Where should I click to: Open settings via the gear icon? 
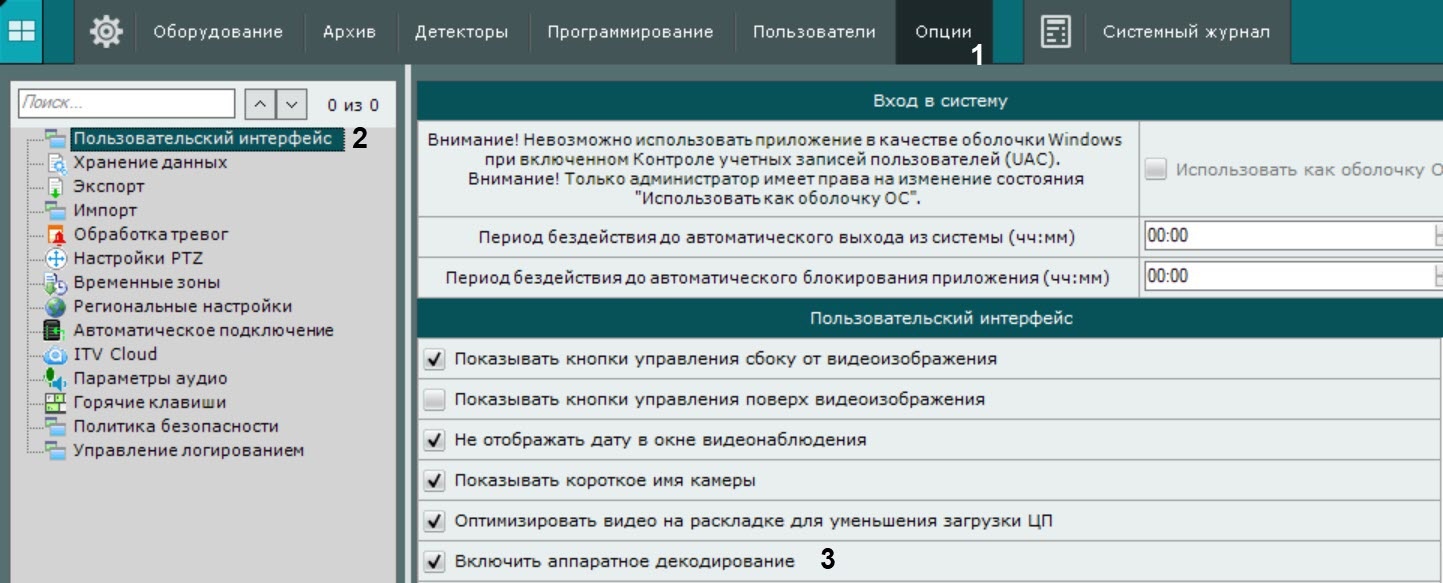106,32
